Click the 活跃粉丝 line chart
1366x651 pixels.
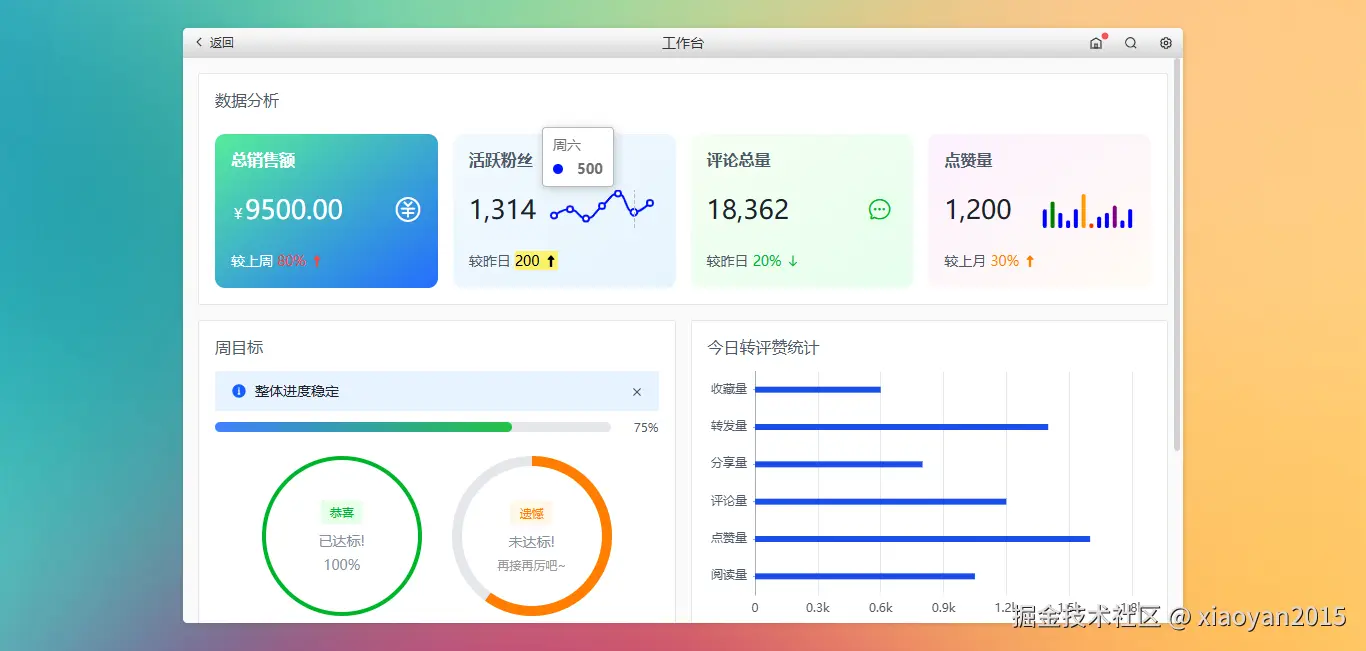pos(602,206)
